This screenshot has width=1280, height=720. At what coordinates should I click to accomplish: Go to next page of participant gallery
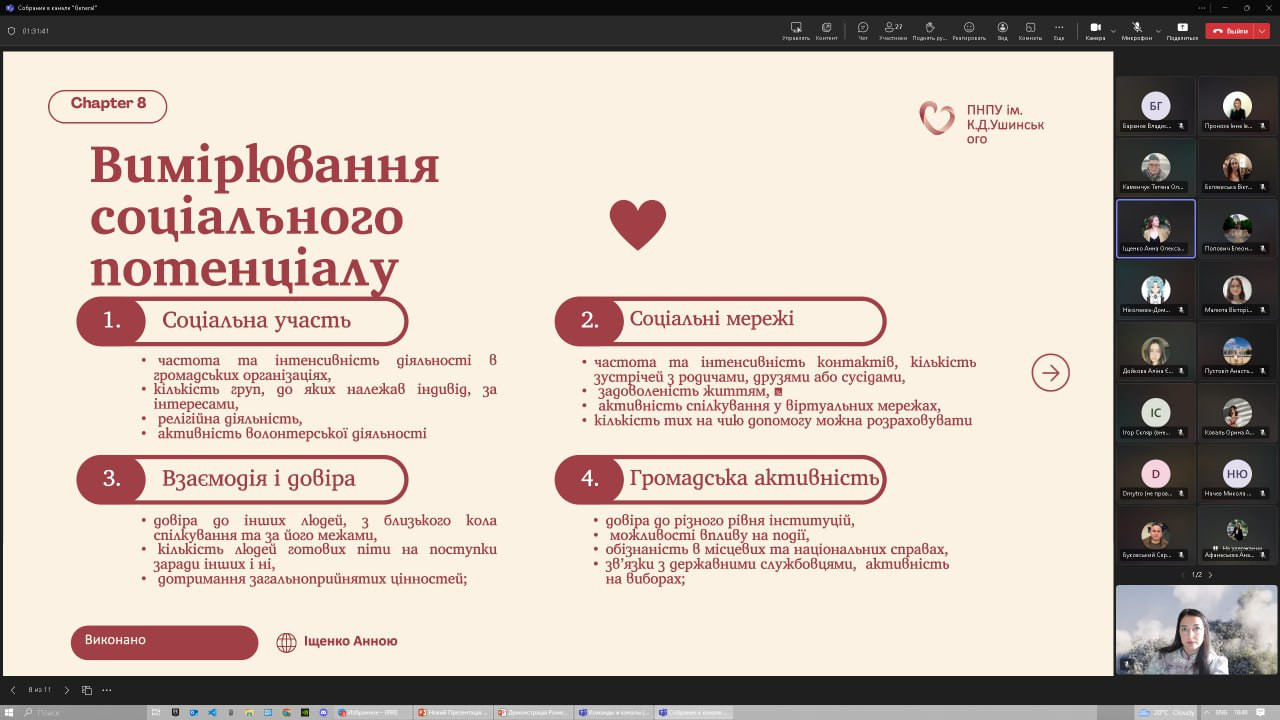[x=1210, y=575]
